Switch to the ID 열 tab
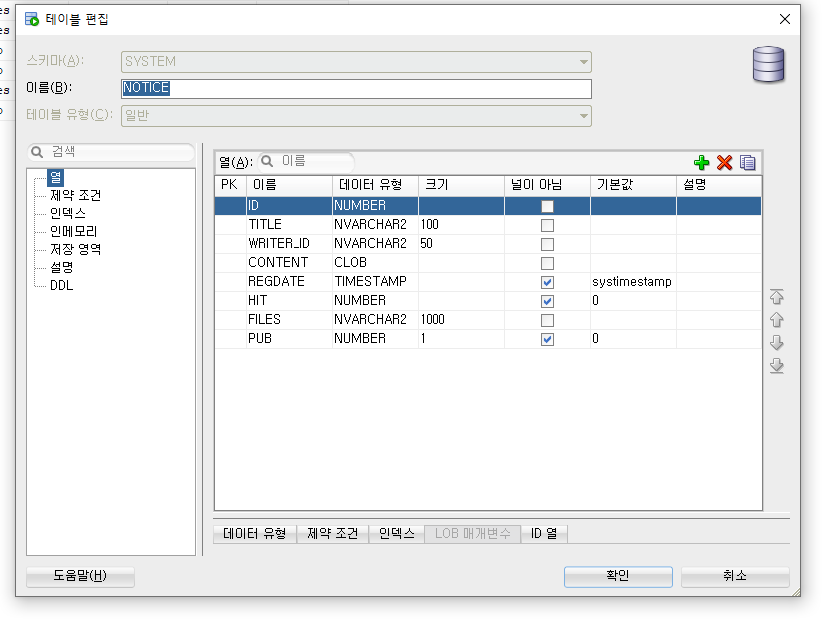Viewport: 840px width, 624px height. point(544,533)
